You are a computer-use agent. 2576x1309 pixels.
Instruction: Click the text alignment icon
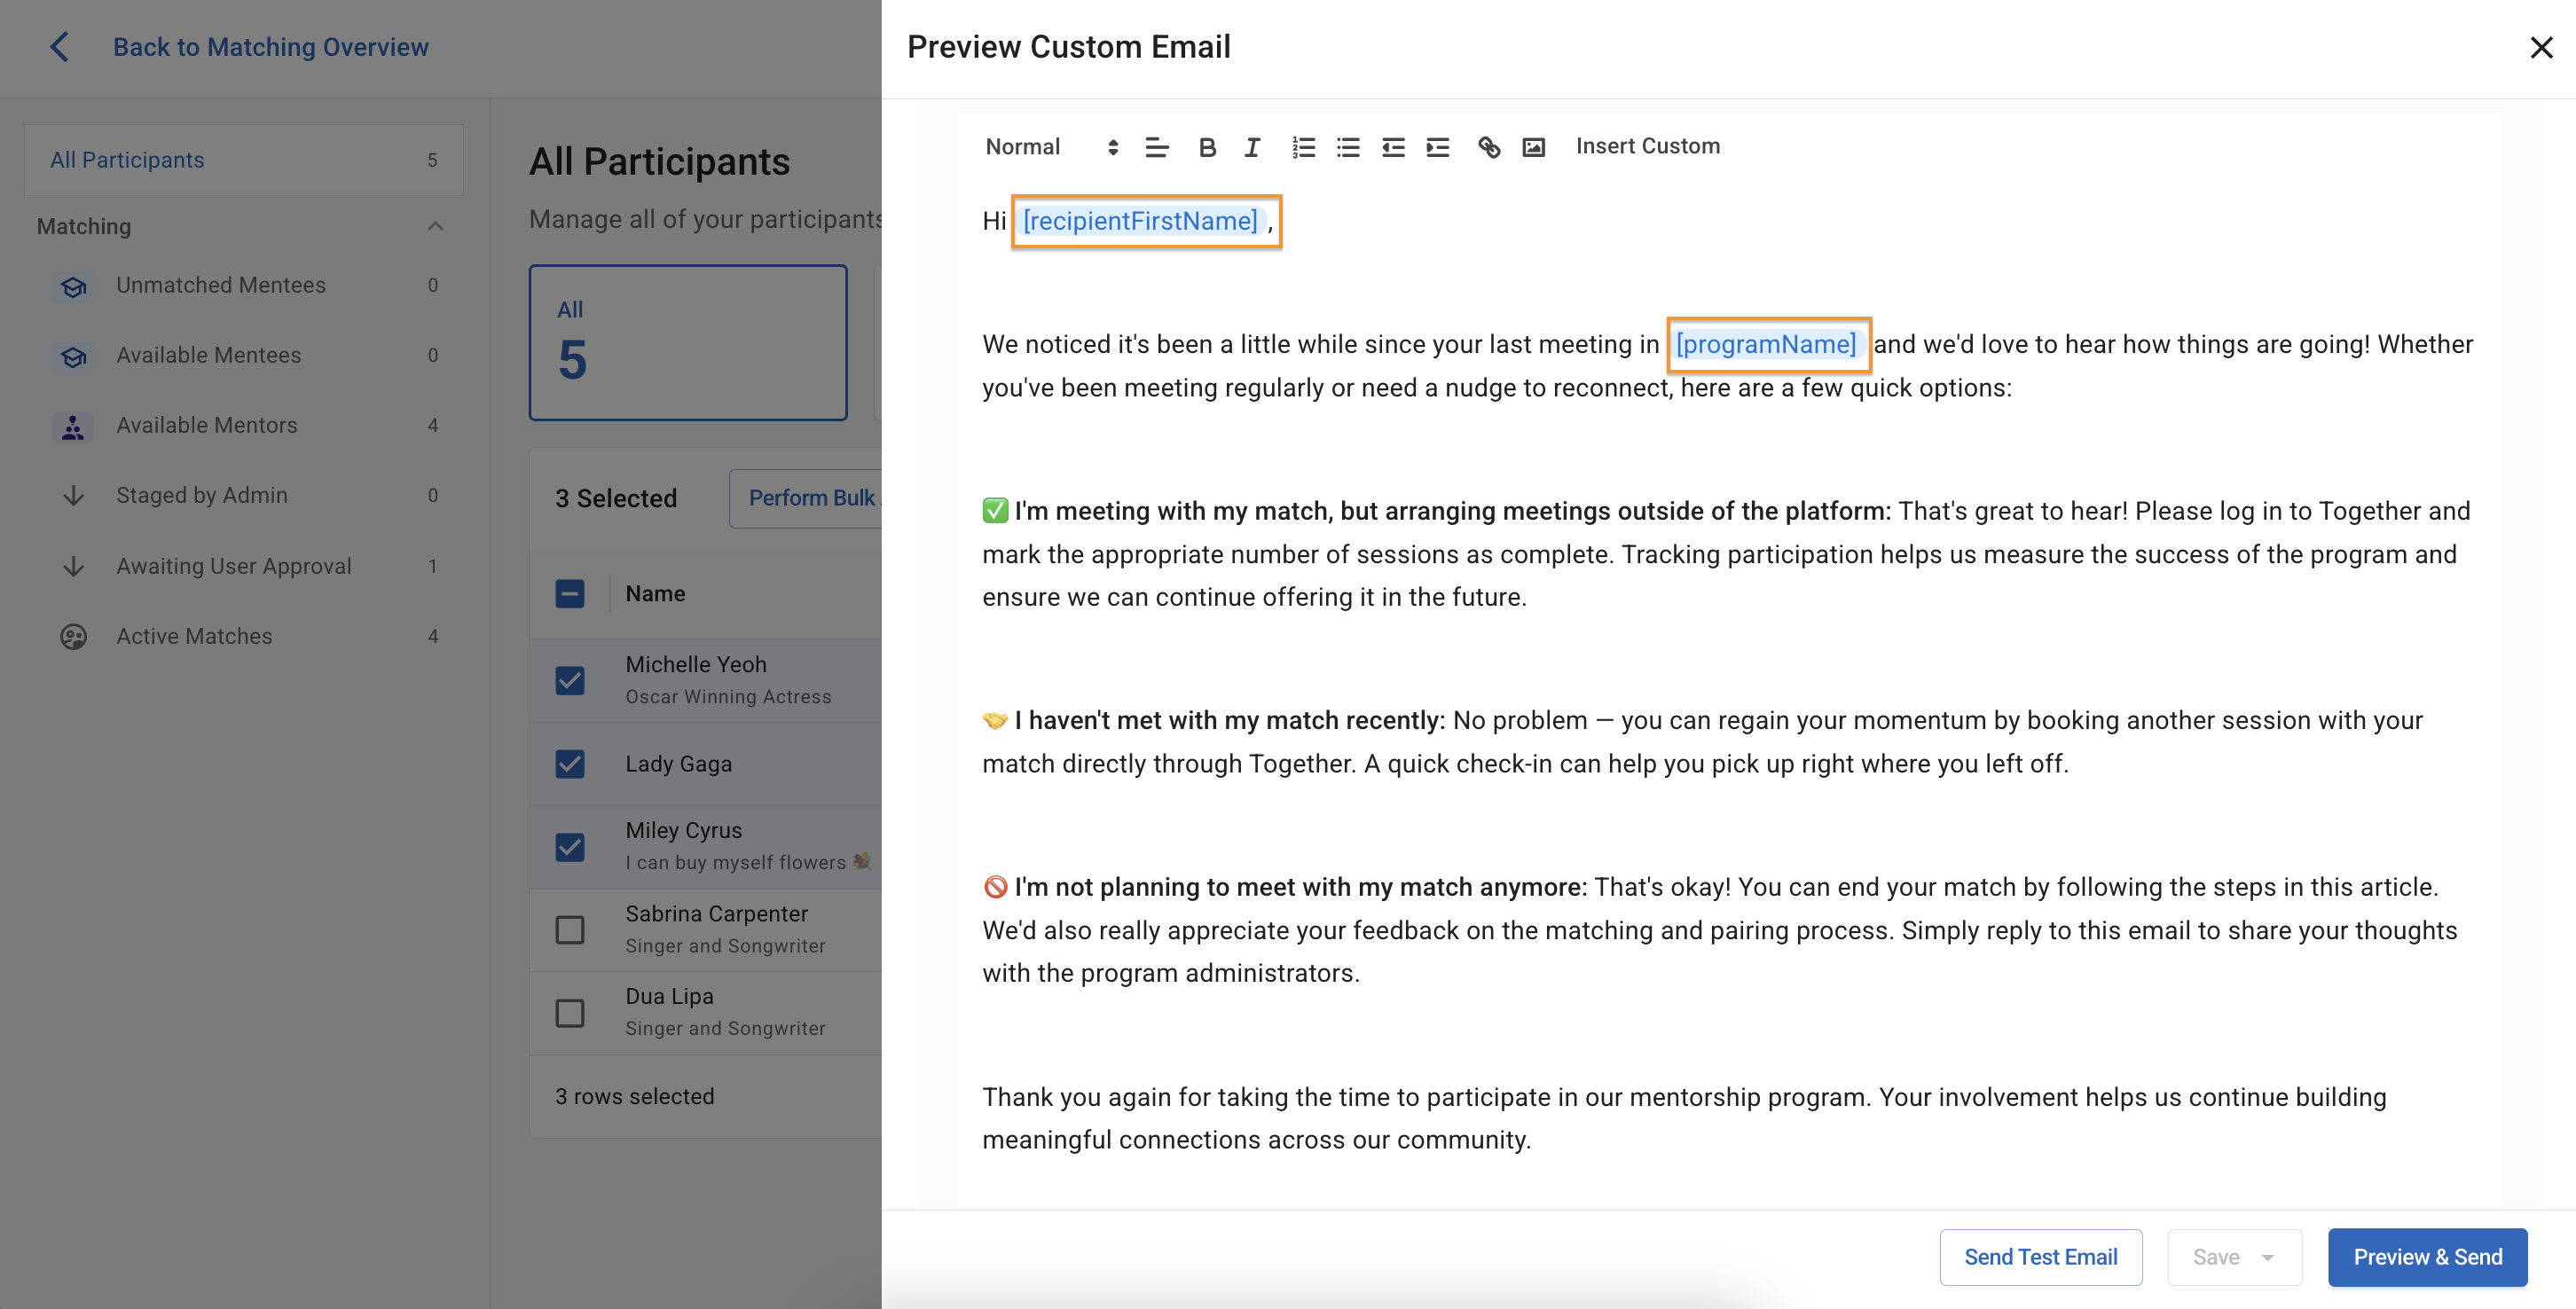(1157, 147)
